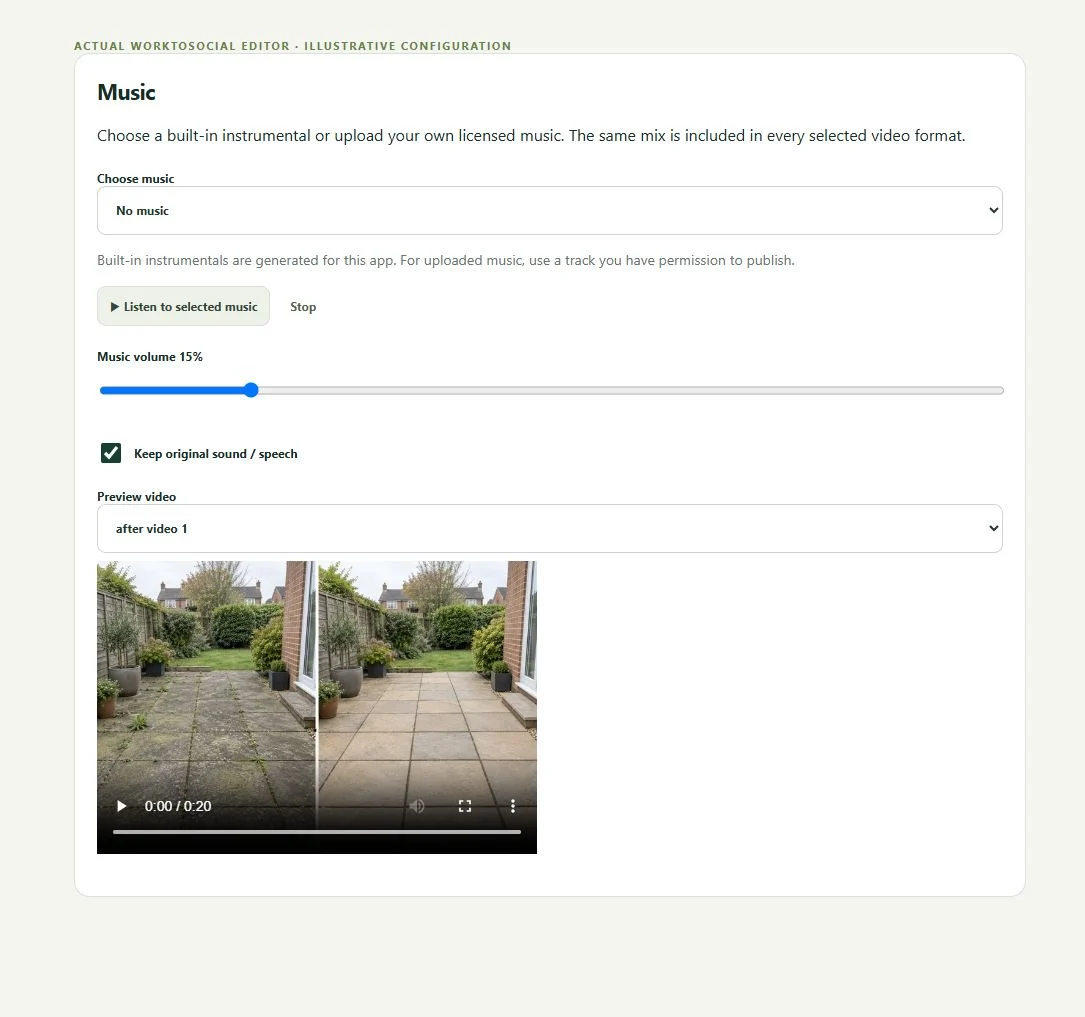Viewport: 1085px width, 1017px height.
Task: Open video more options menu
Action: tap(513, 806)
